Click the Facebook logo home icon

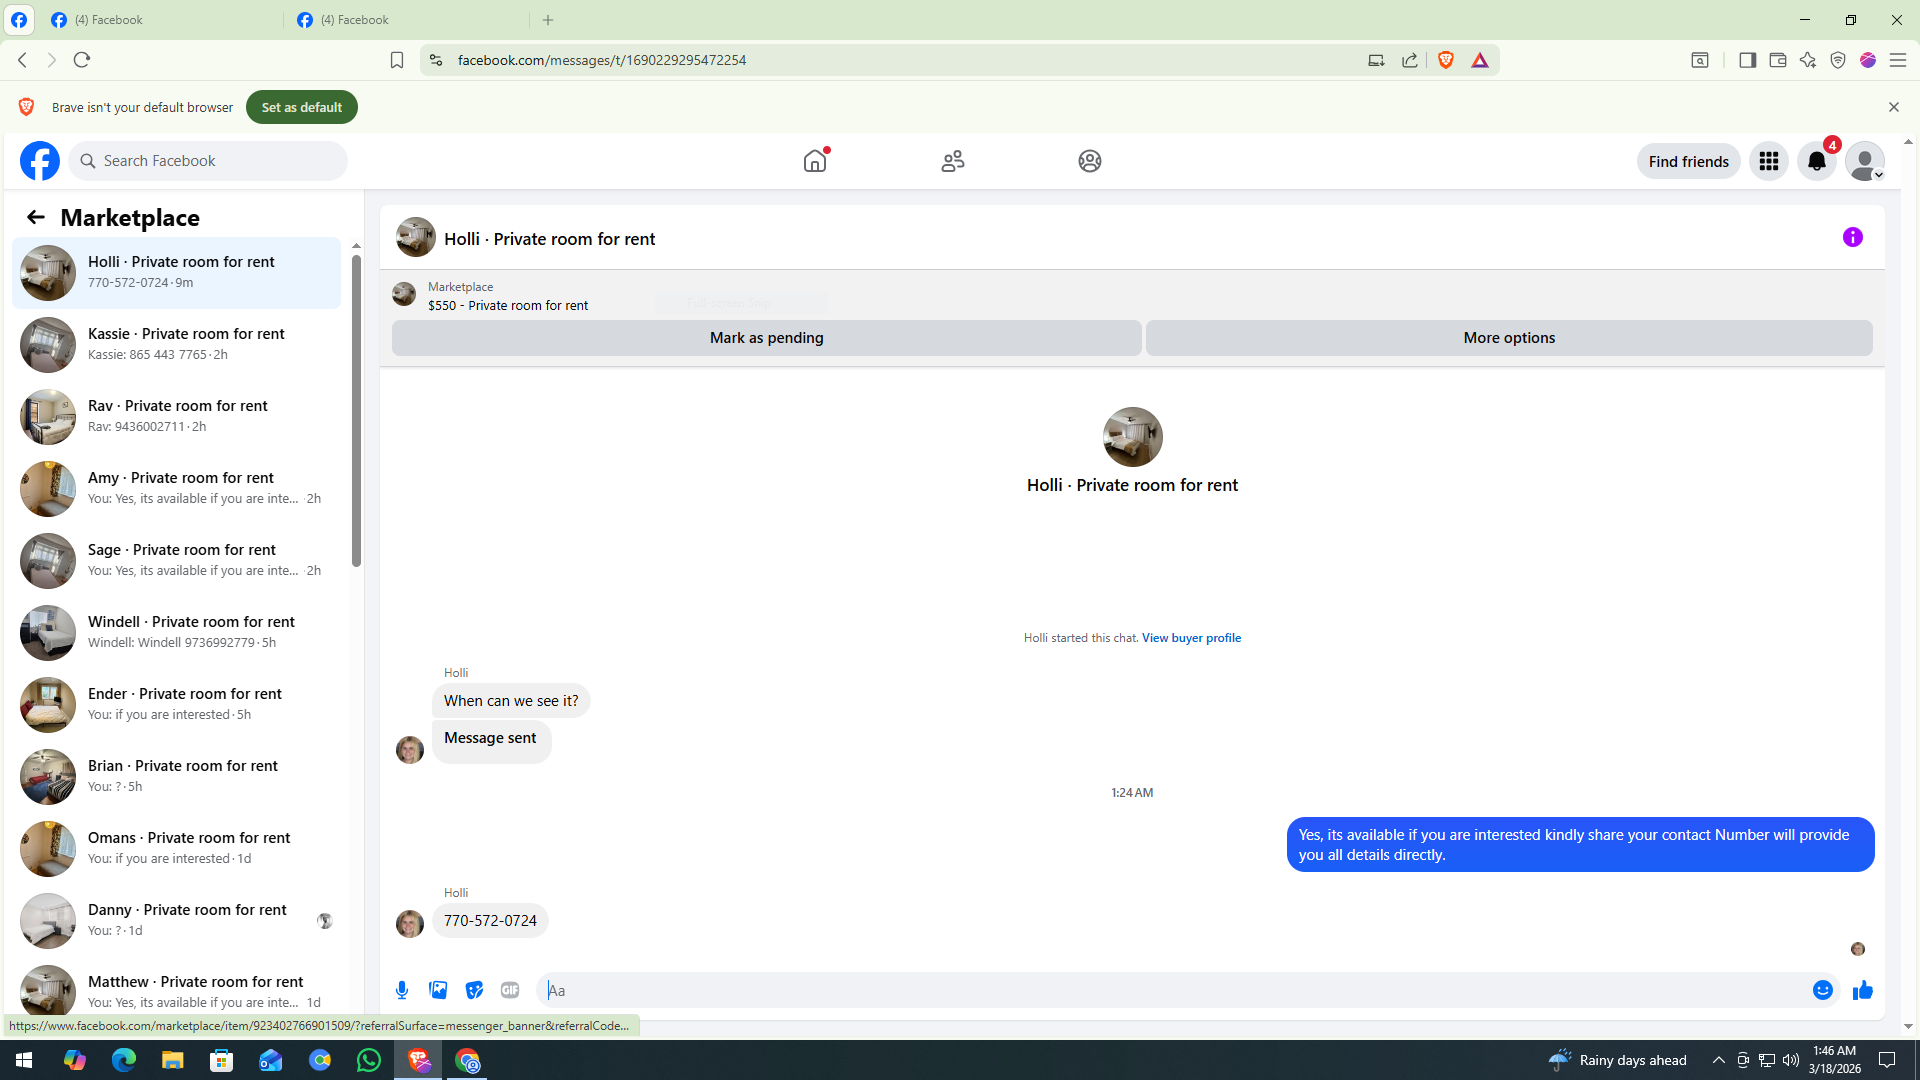pos(40,161)
